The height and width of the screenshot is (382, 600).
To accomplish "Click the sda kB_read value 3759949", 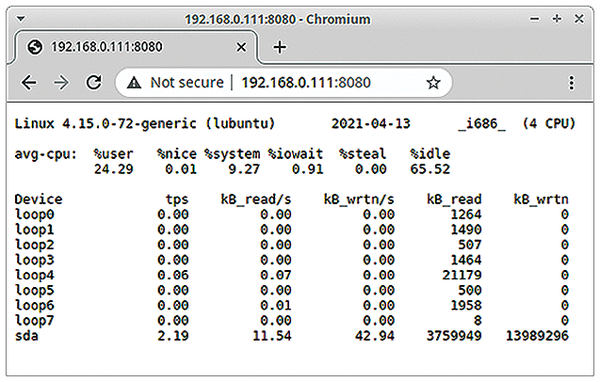I will coord(454,336).
